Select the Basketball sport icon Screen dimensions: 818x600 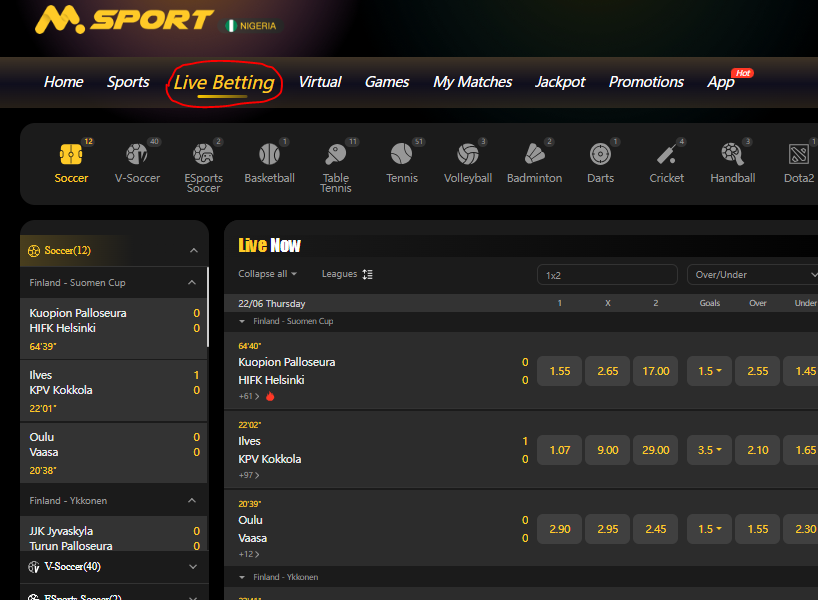coord(269,163)
